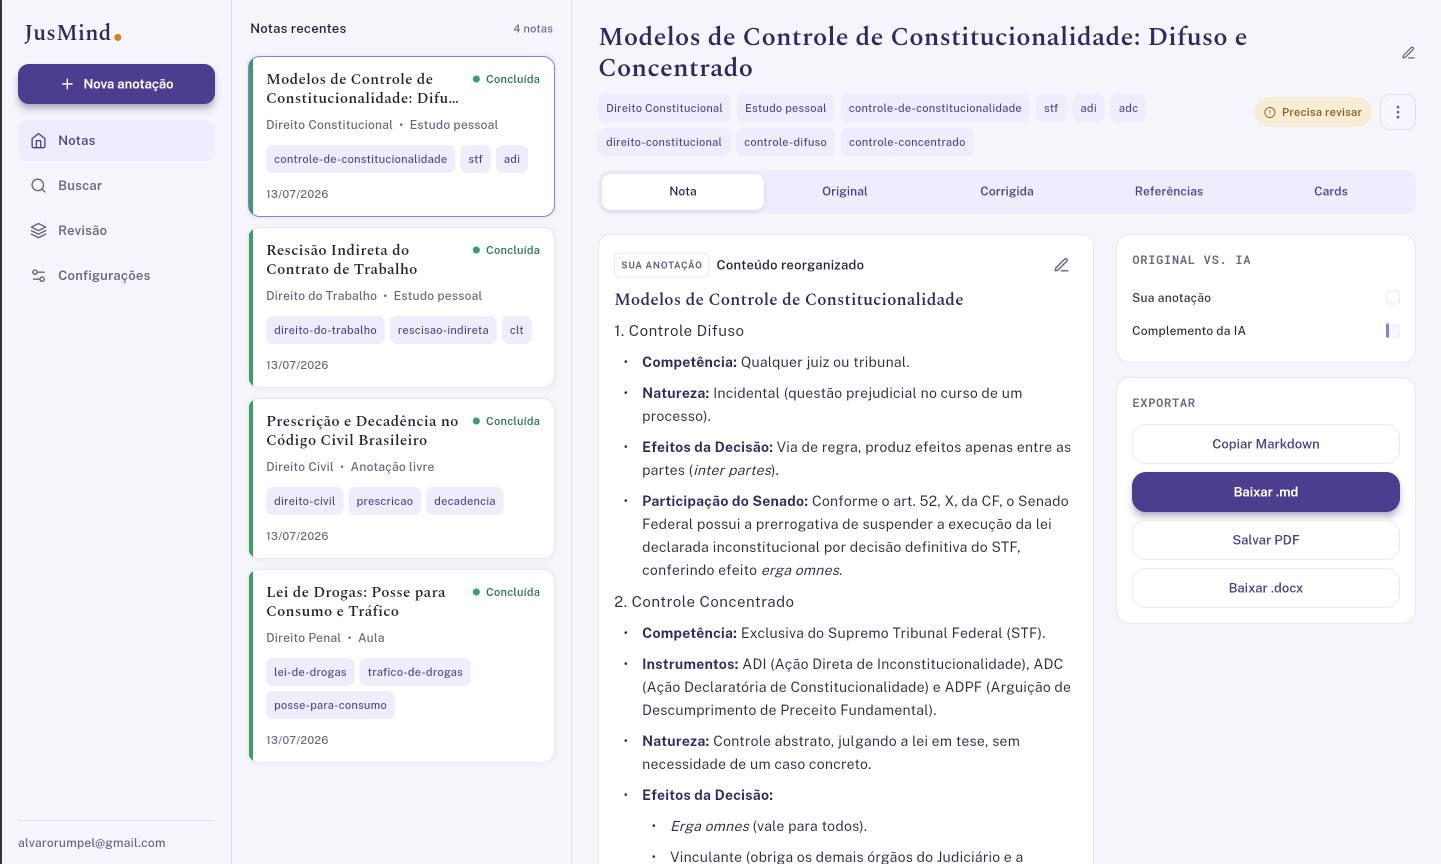Image resolution: width=1441 pixels, height=864 pixels.
Task: Click the lei-de-drogas tag
Action: 310,672
